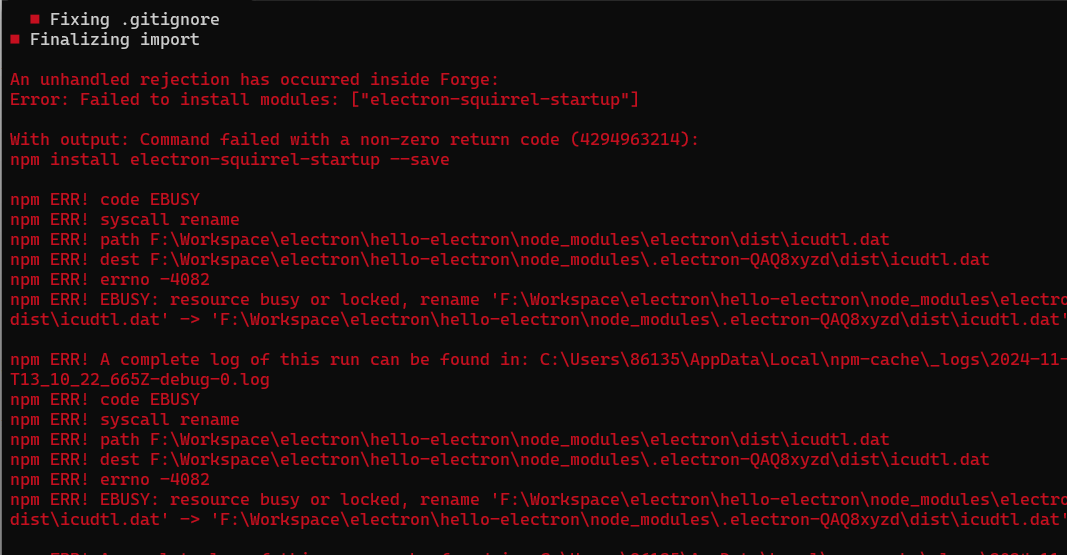Click the first 'npm ERR! code EBUSY' line
1067x555 pixels.
coord(105,199)
